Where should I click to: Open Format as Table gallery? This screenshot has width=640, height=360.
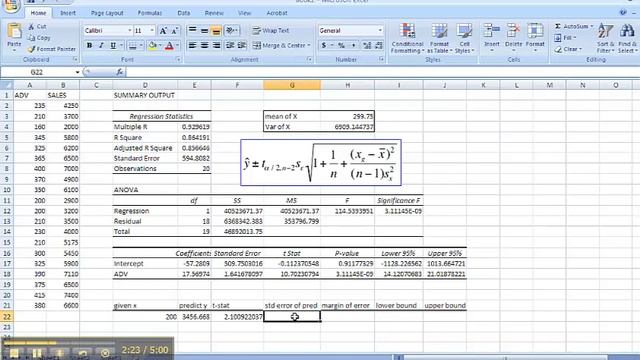(439, 39)
